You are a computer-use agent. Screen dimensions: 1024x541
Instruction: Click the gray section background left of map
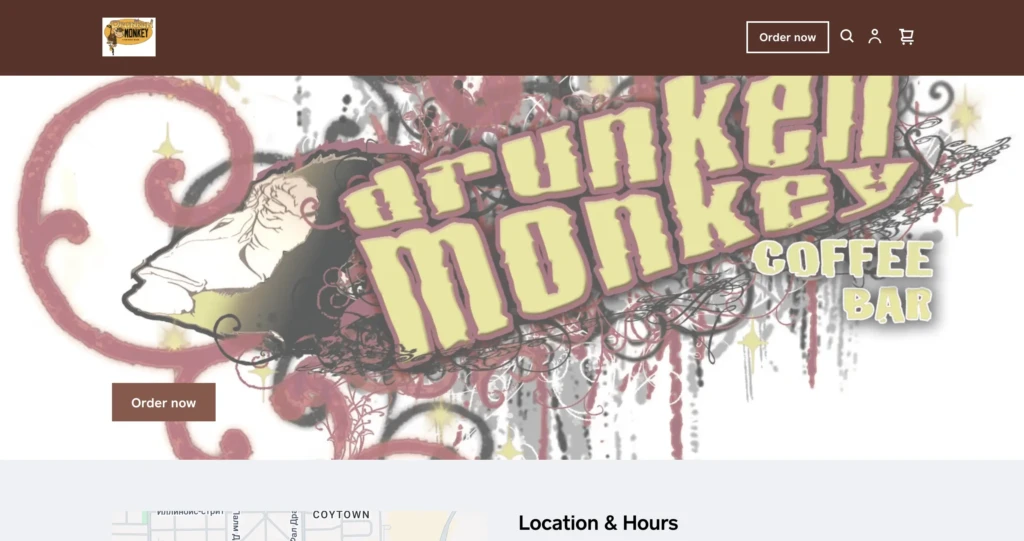56,503
